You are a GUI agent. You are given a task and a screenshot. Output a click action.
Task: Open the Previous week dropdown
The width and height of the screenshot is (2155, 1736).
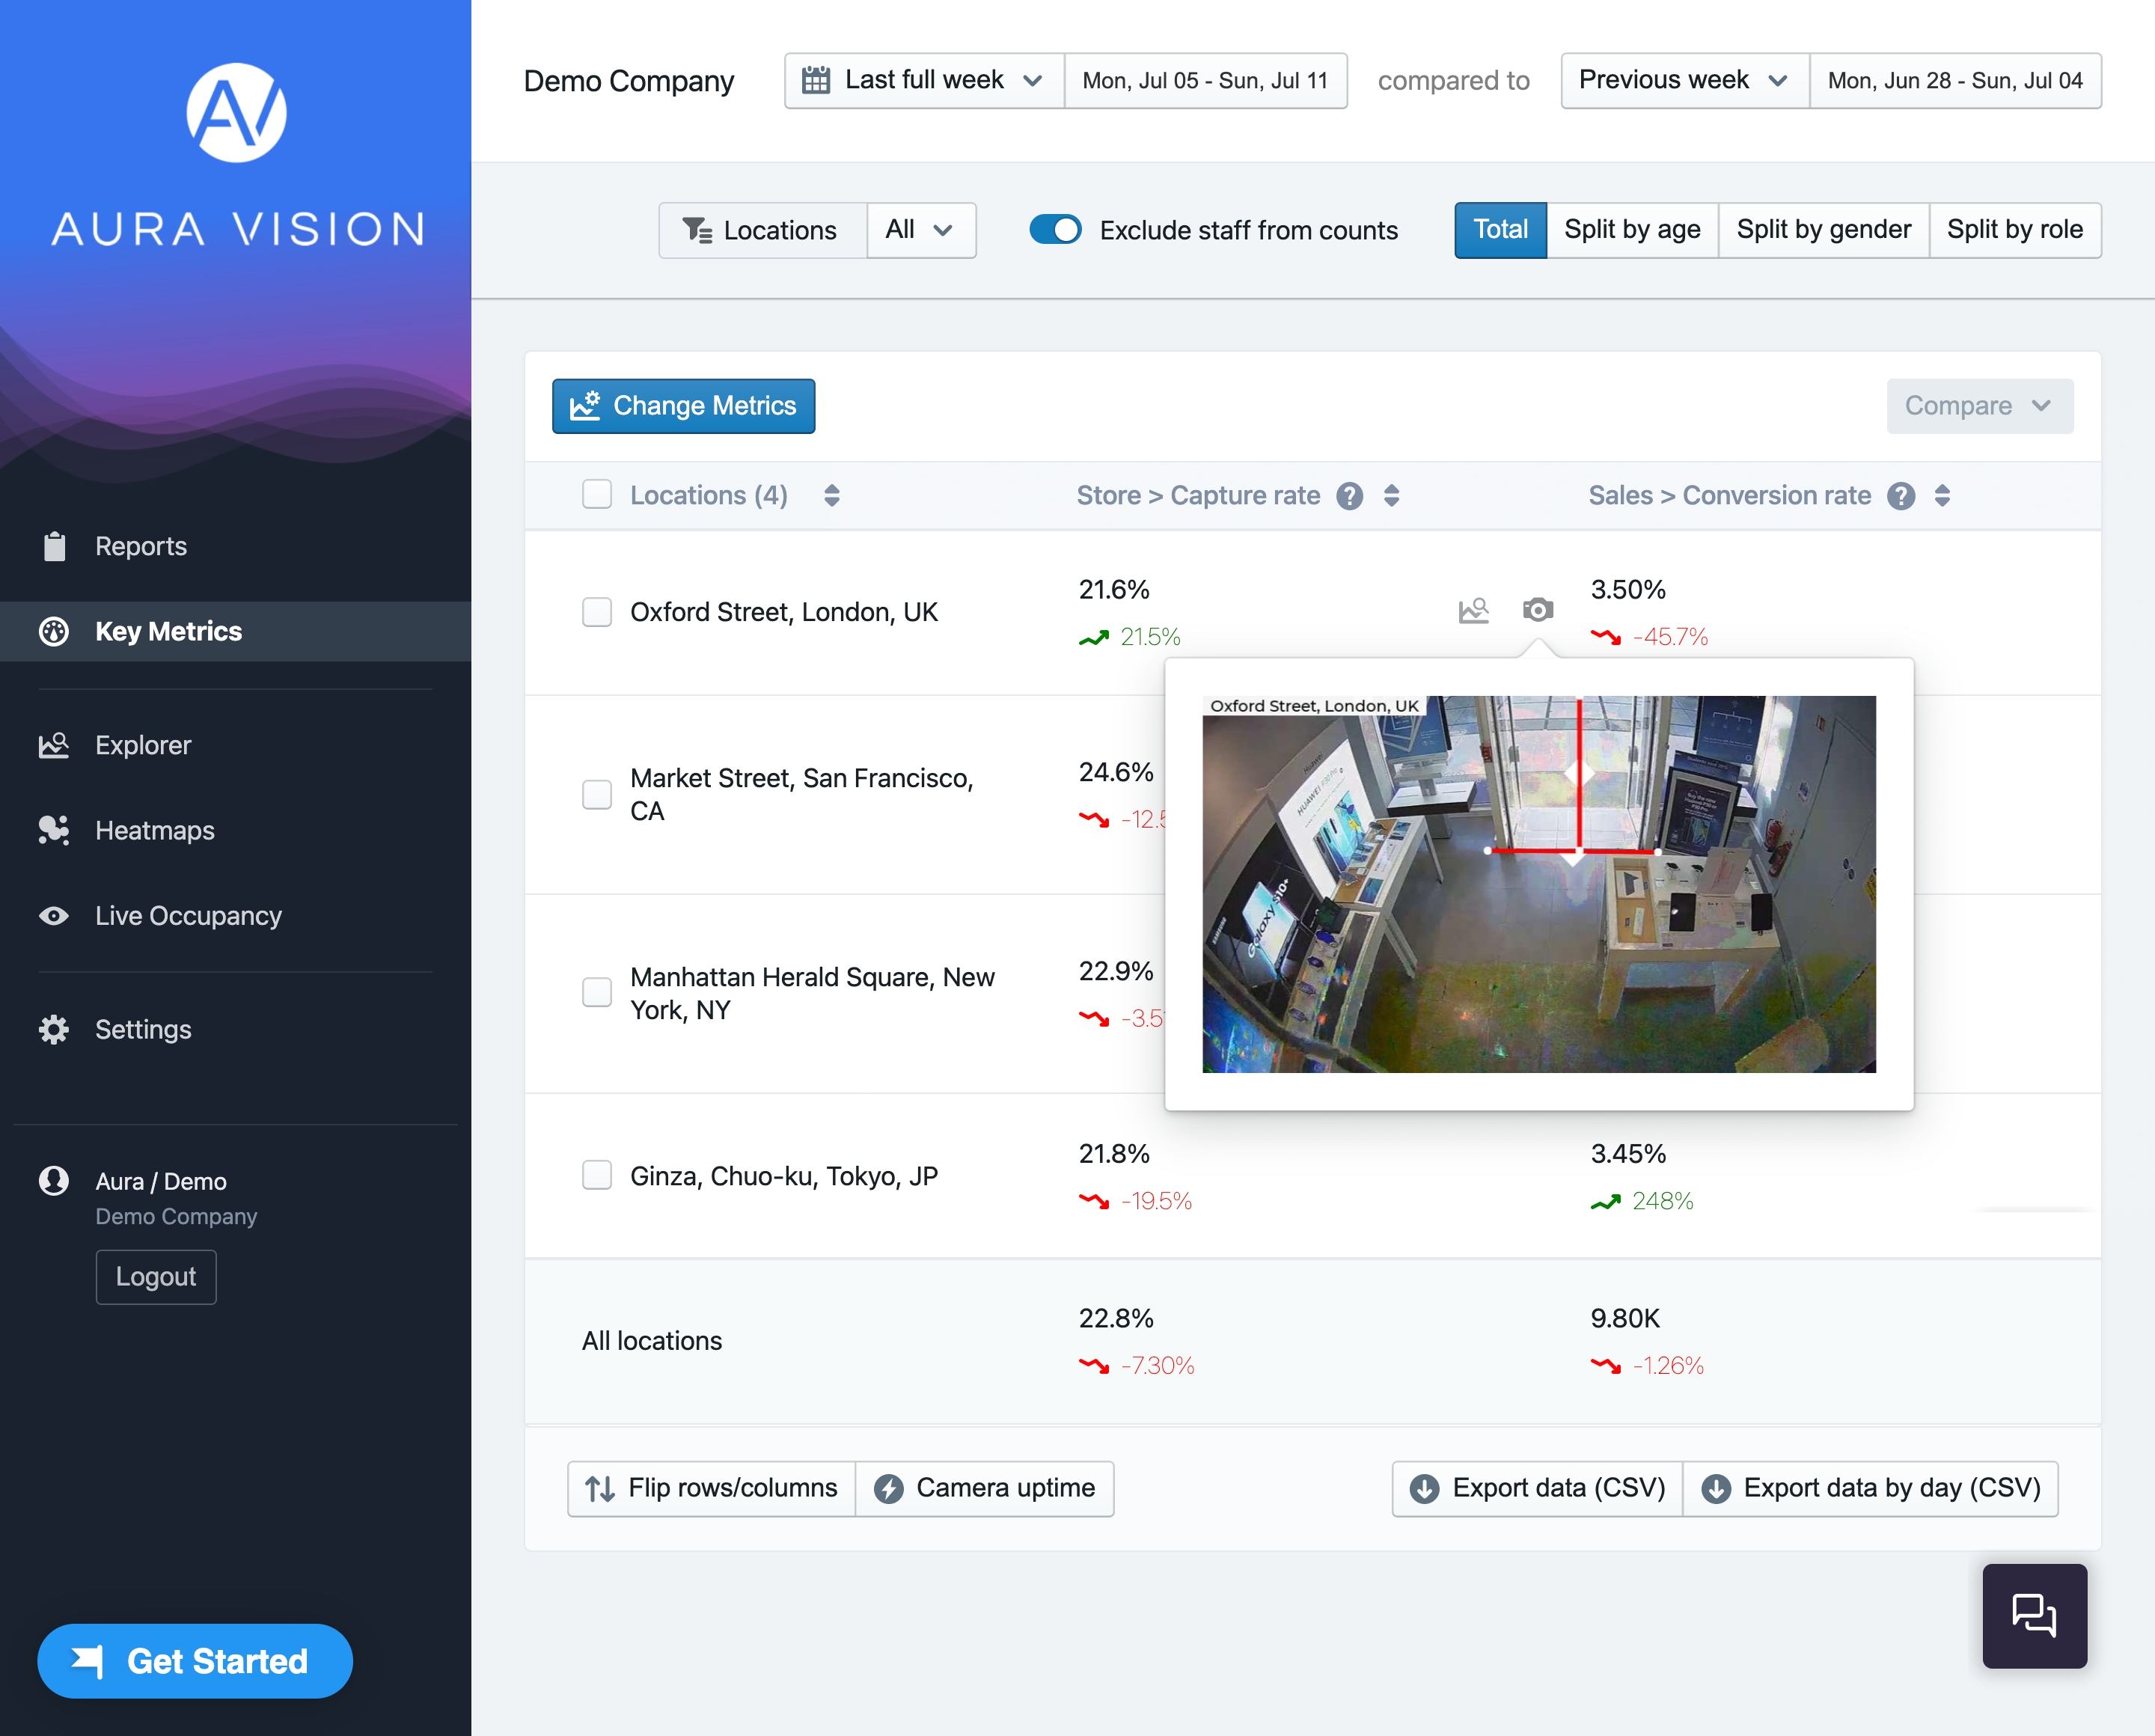click(x=1684, y=81)
